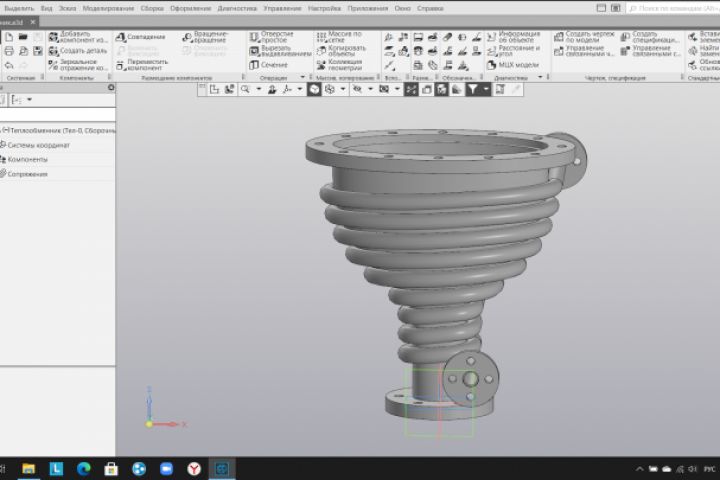Image resolution: width=720 pixels, height=480 pixels.
Task: Toggle the perspective view icon left of the funnel
Action: tap(457, 90)
